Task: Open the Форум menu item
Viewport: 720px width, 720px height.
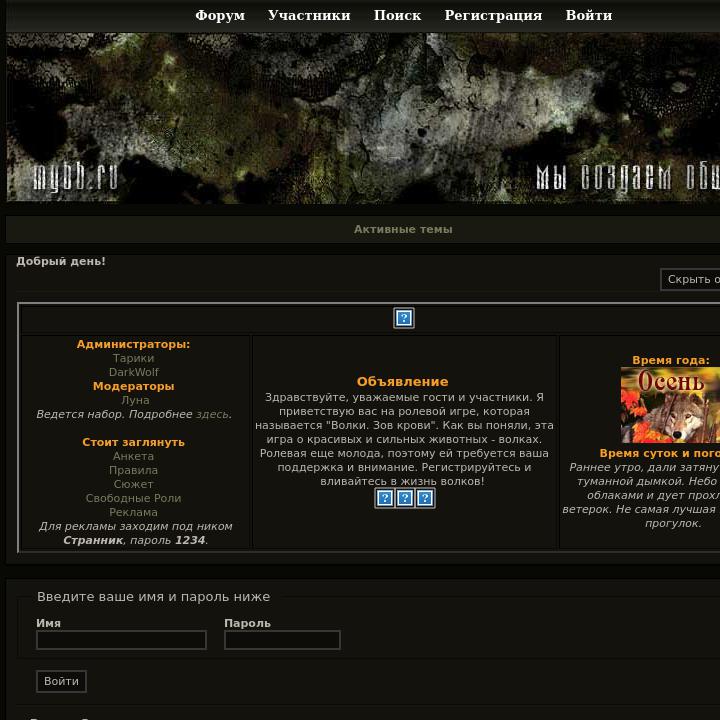Action: click(220, 15)
